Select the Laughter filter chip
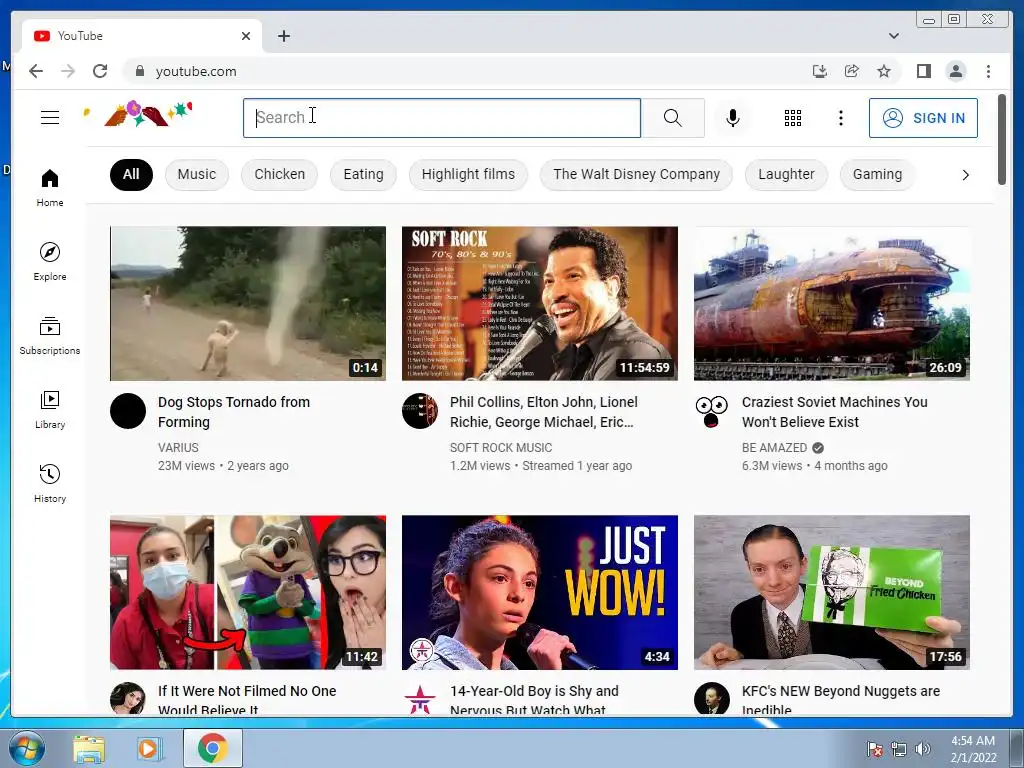Image resolution: width=1024 pixels, height=768 pixels. 786,174
